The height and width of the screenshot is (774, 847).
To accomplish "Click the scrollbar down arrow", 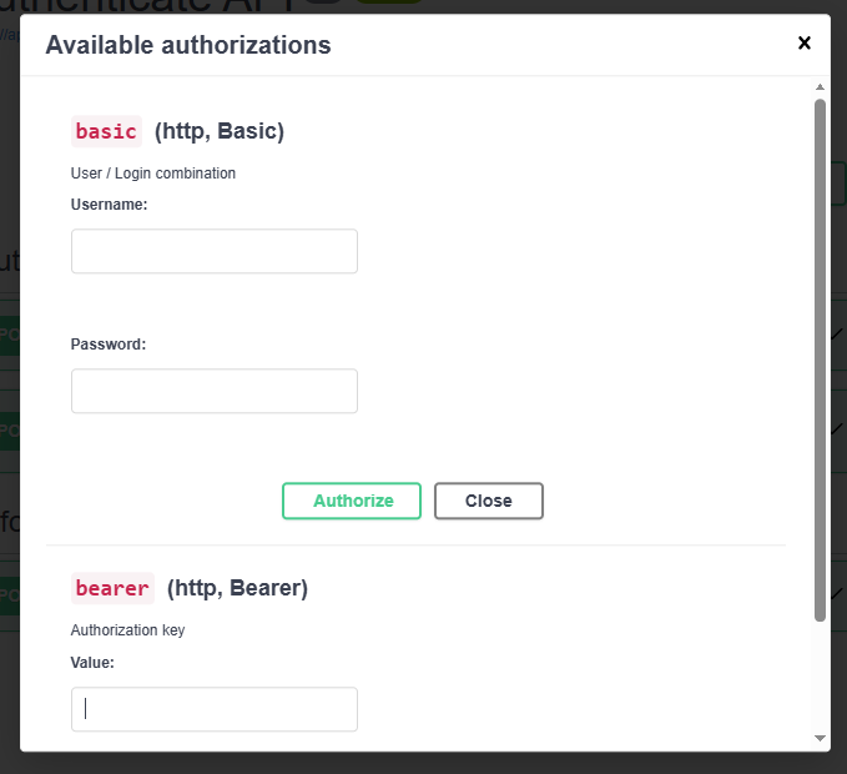I will [819, 738].
